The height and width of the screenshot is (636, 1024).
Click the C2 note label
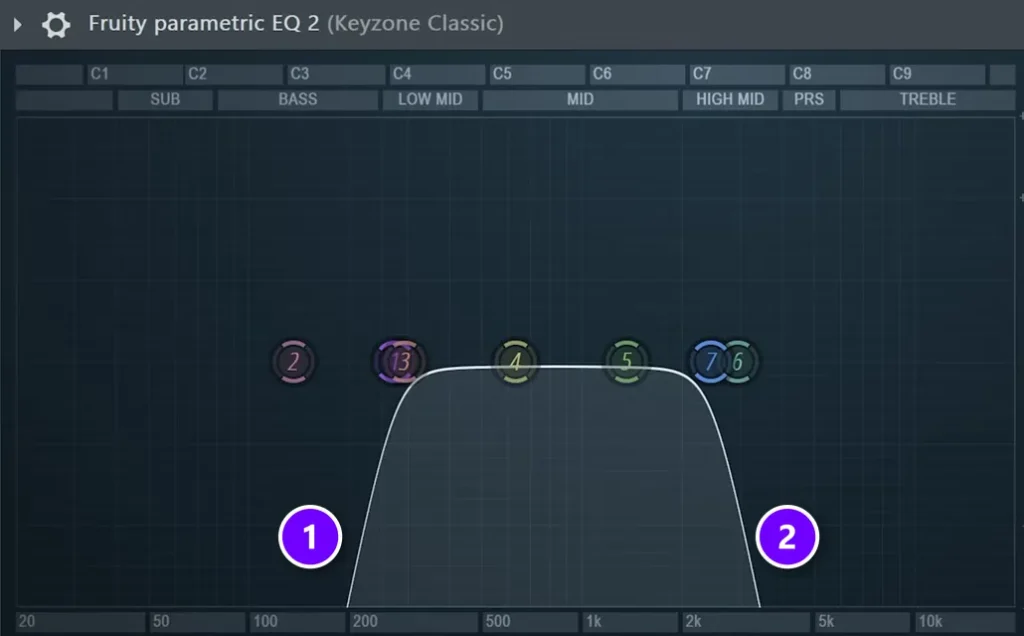click(x=197, y=74)
